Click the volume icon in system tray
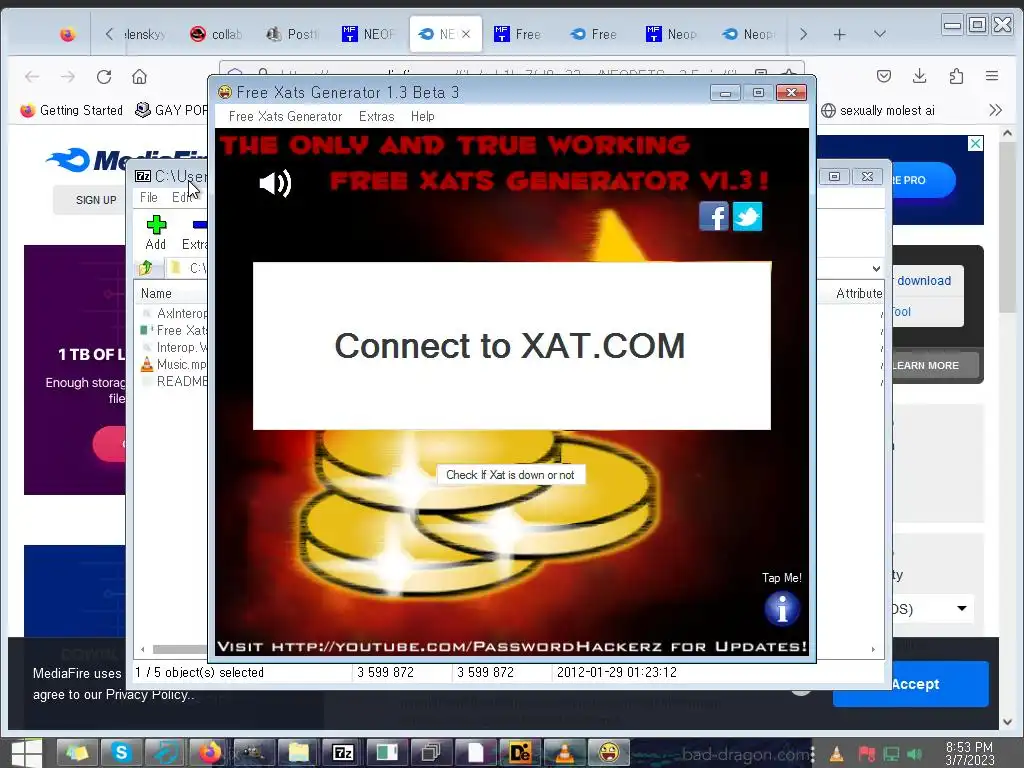Viewport: 1024px width, 768px height. [x=914, y=754]
